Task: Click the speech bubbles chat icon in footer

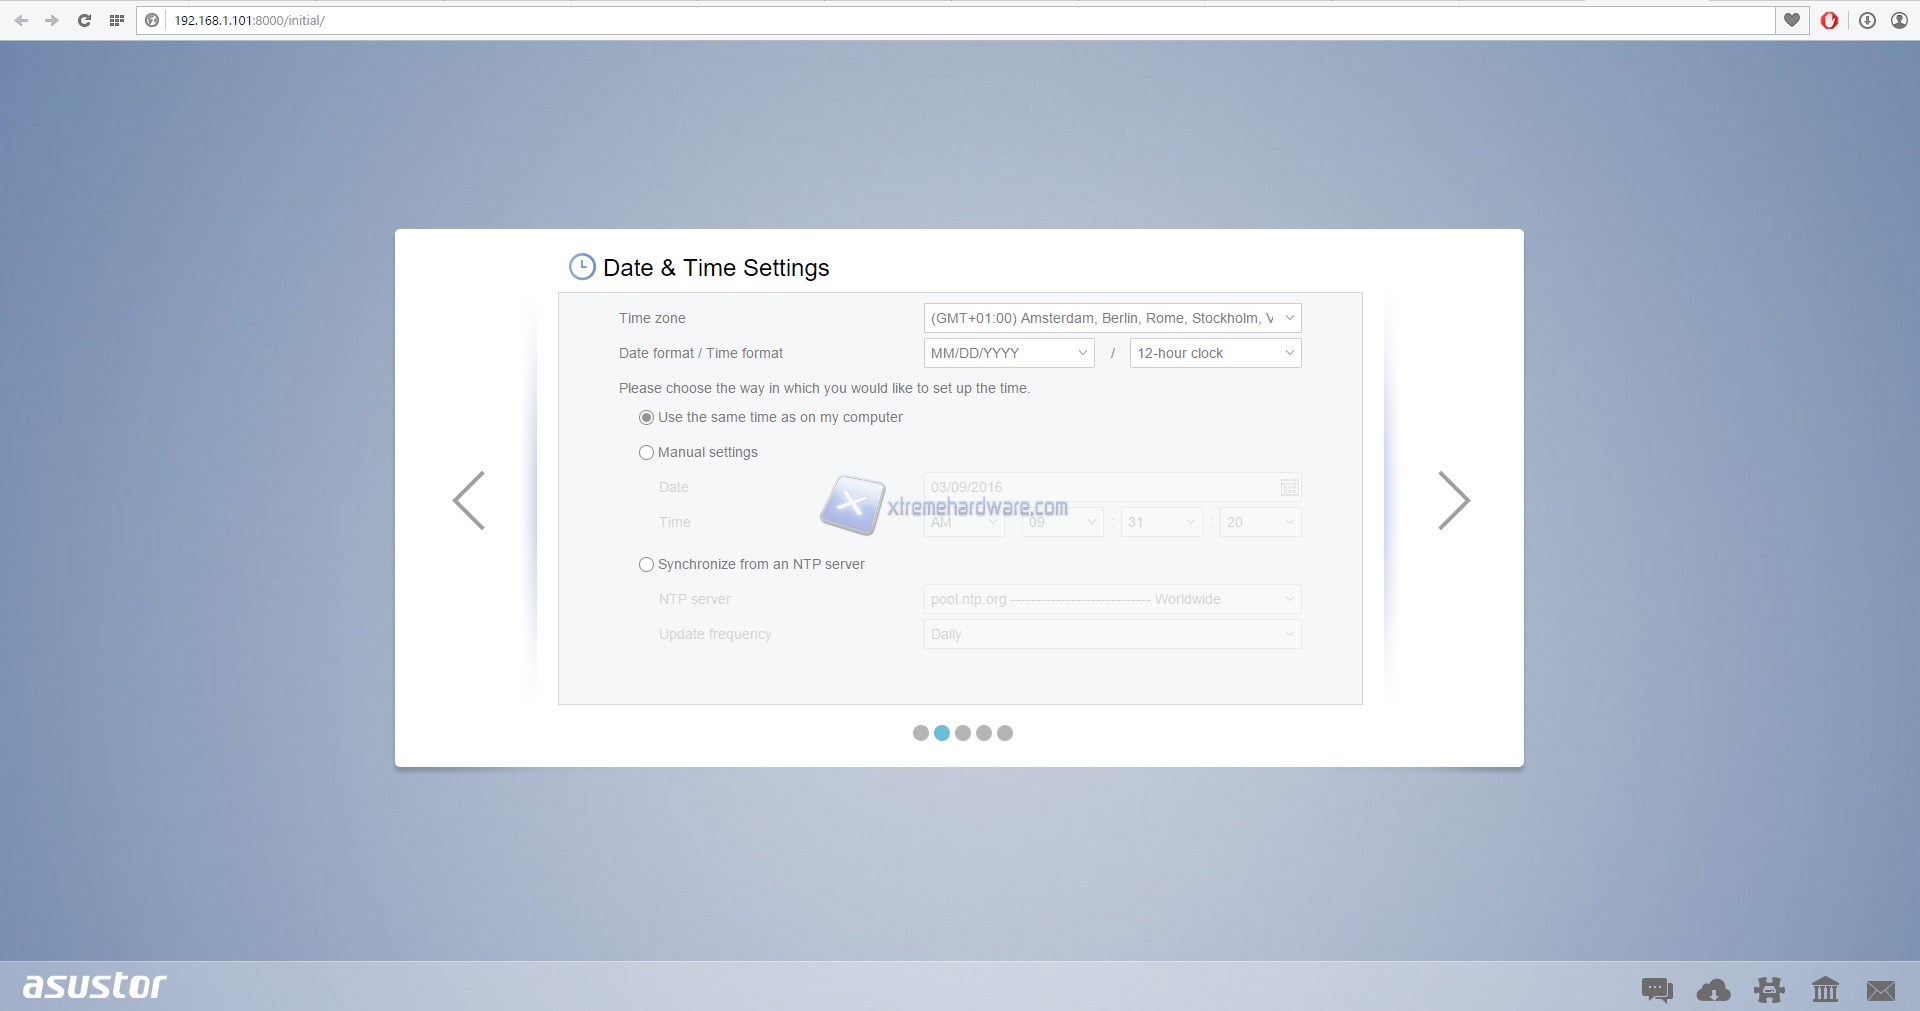Action: click(x=1657, y=990)
